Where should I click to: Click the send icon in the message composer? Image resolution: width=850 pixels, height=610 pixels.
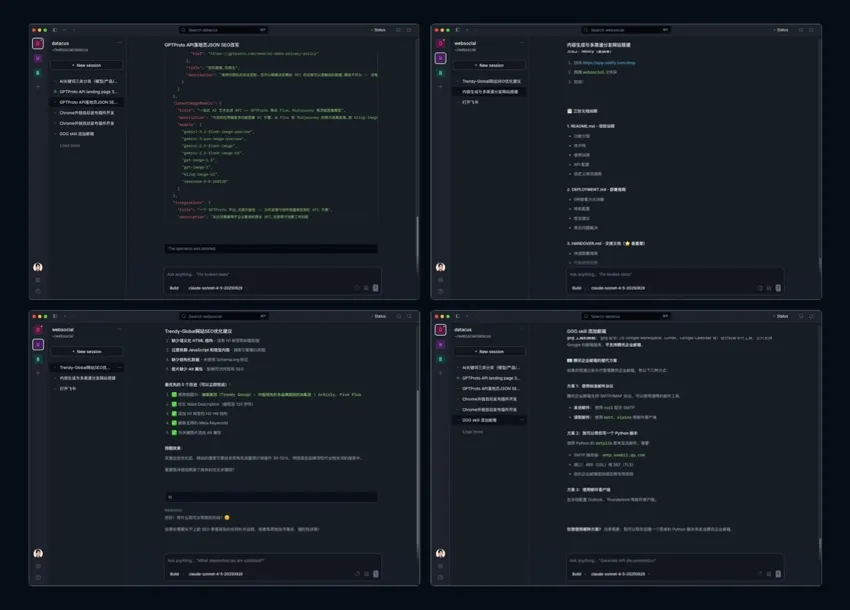tap(375, 288)
